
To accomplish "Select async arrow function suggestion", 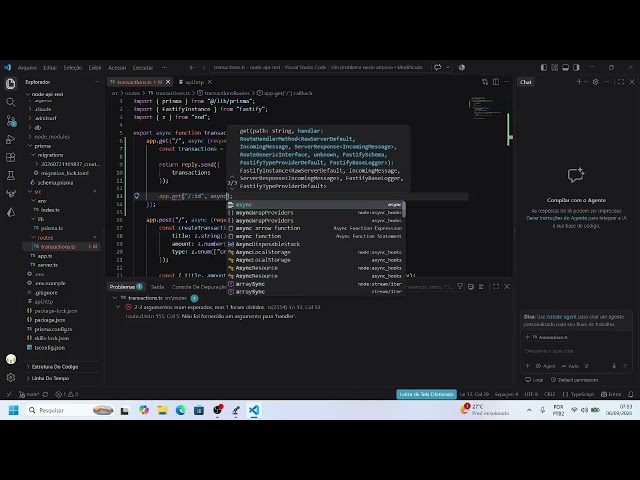I will tap(316, 228).
